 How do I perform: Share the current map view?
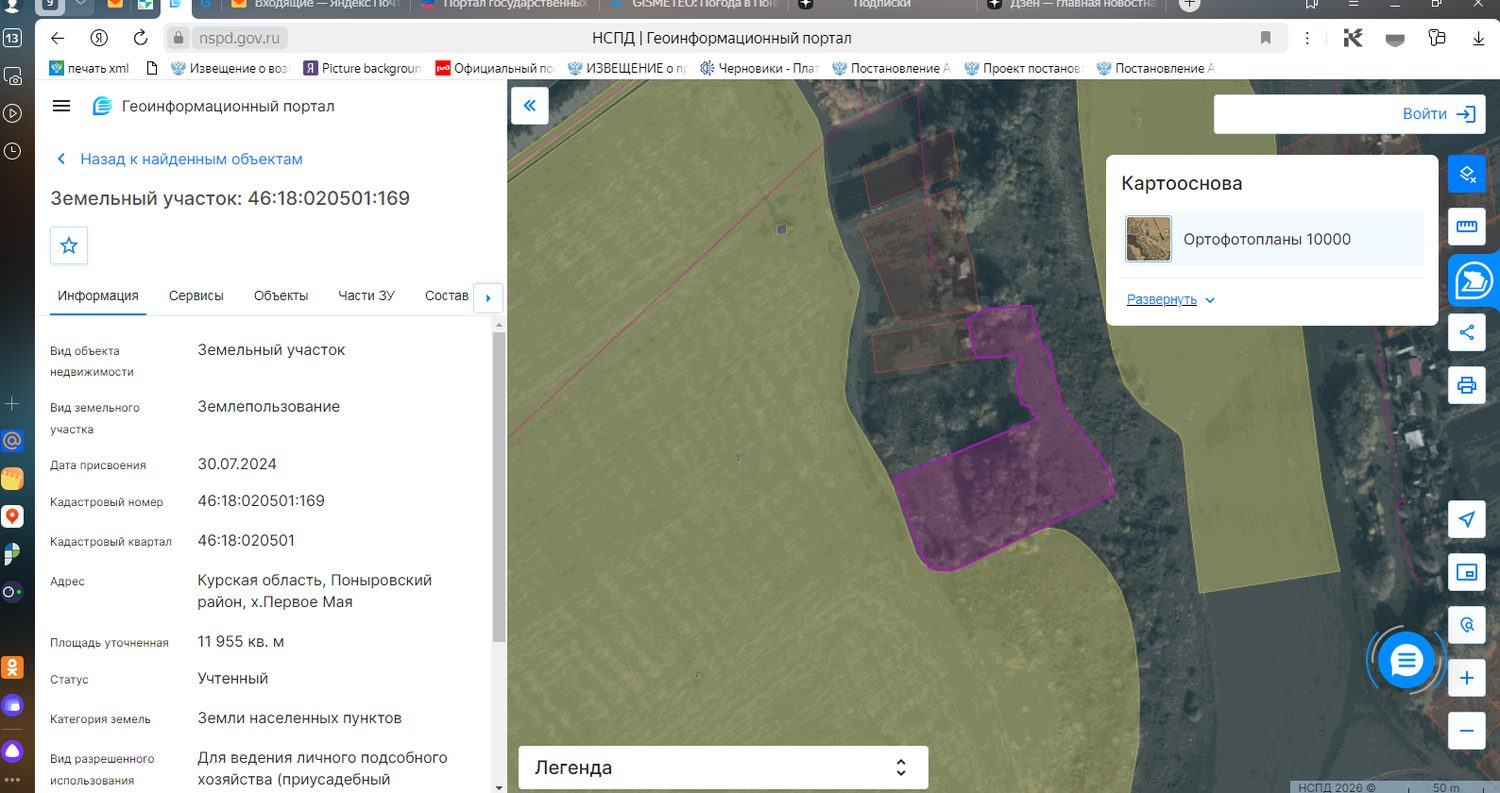pyautogui.click(x=1467, y=332)
